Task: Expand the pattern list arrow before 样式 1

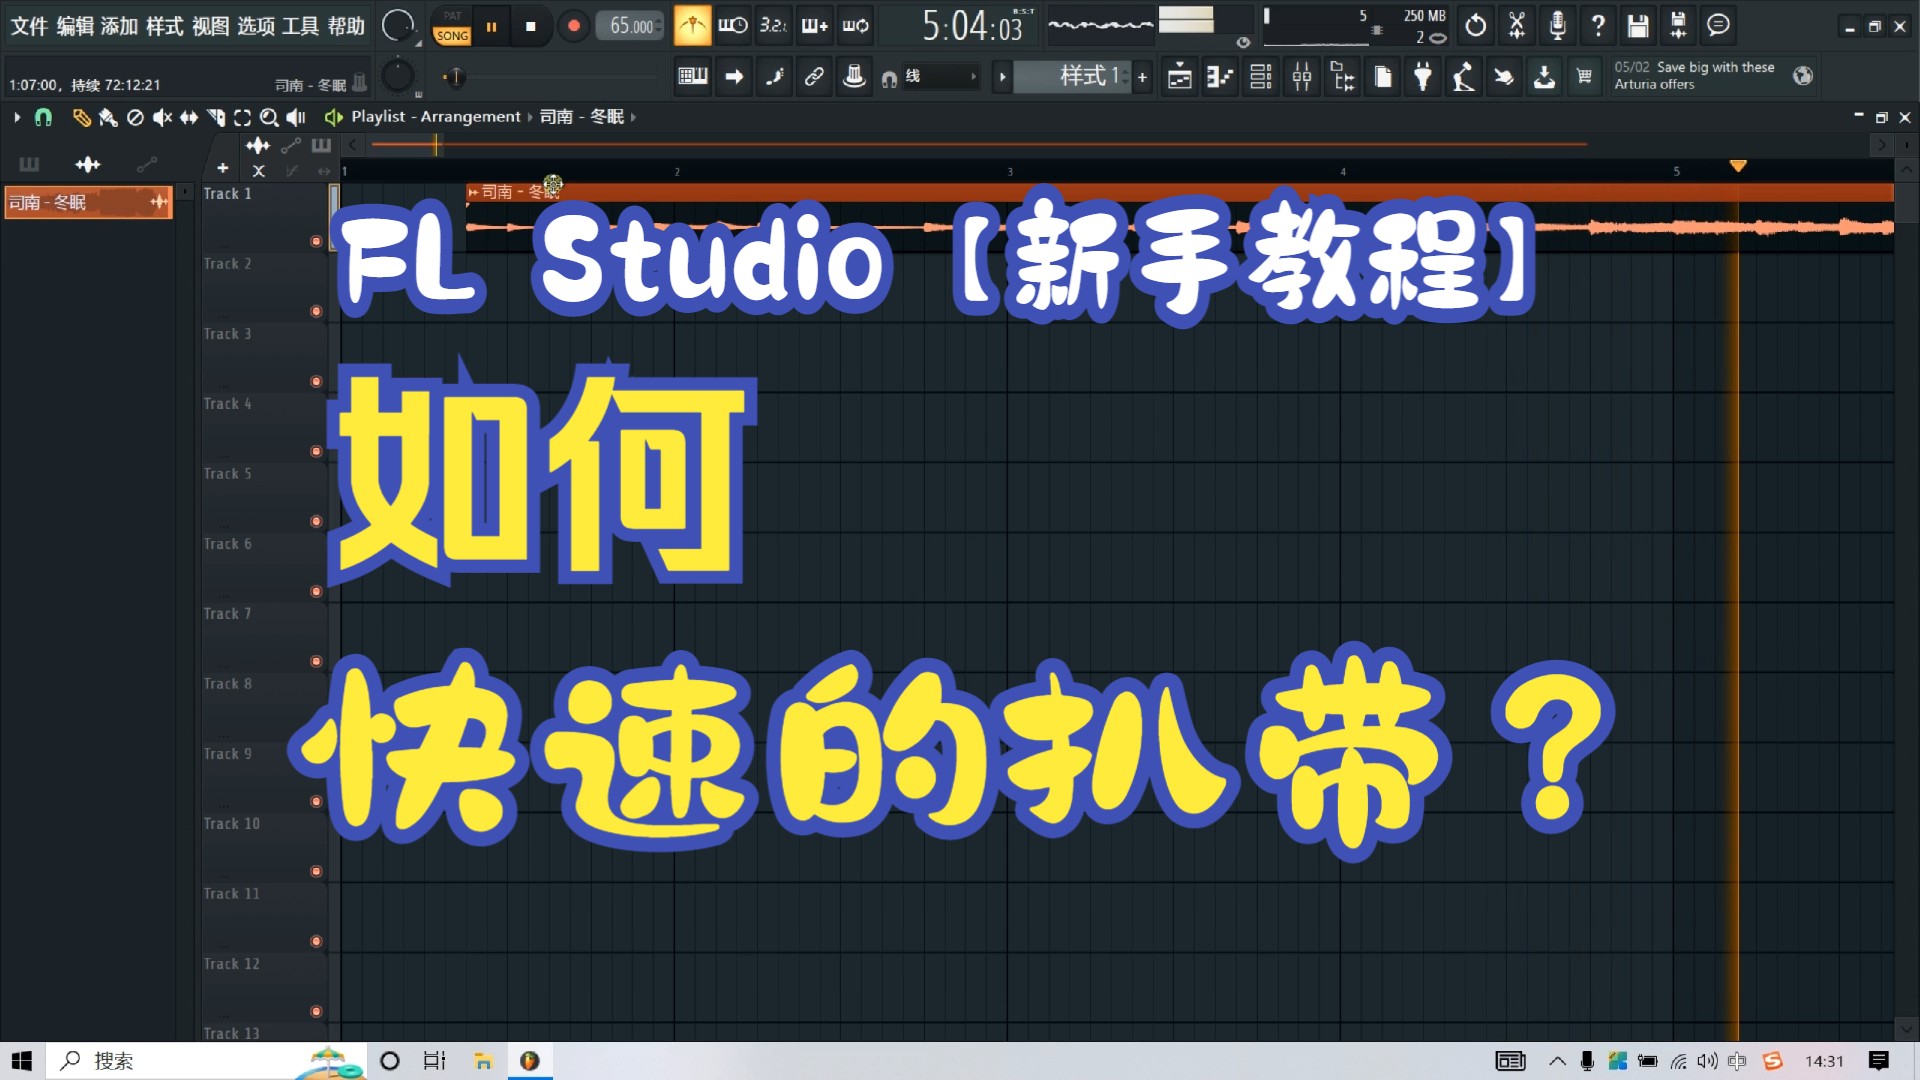Action: [1002, 76]
